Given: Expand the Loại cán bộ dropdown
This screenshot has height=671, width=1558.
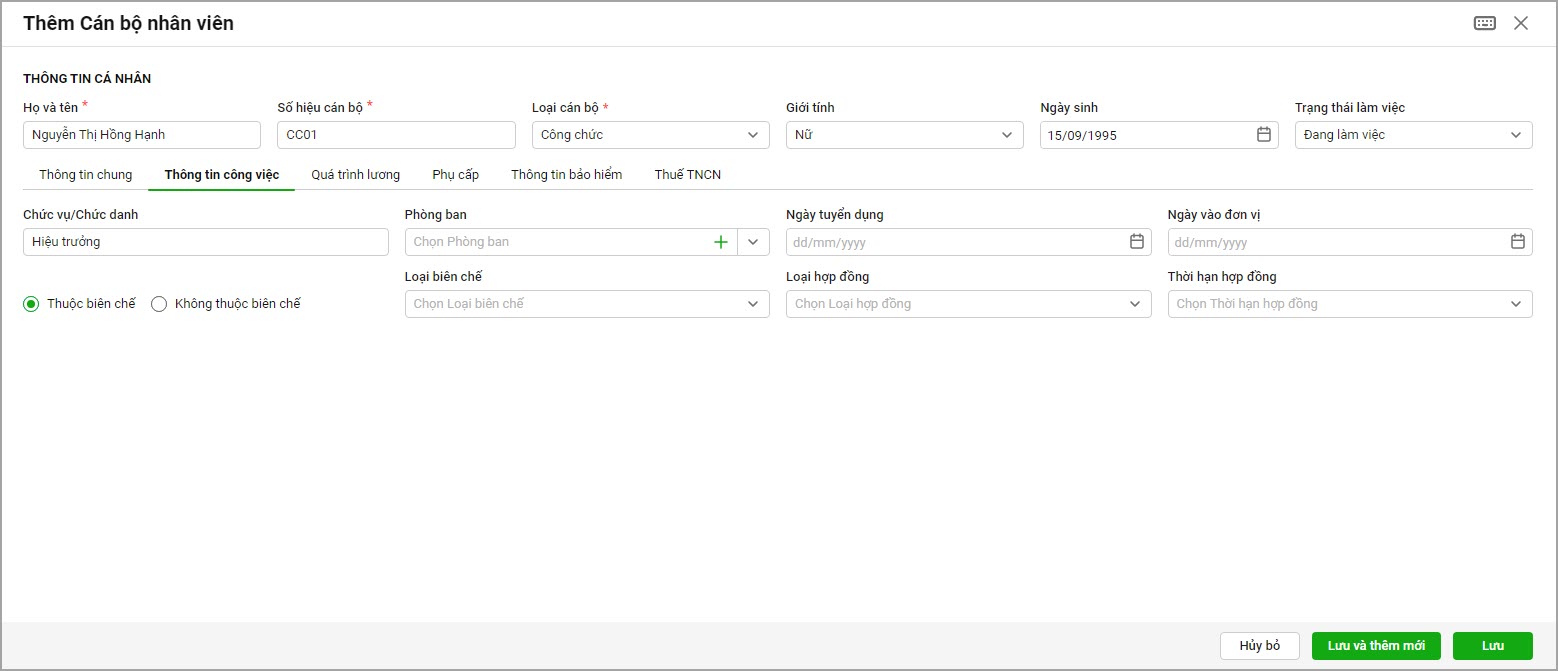Looking at the screenshot, I should click(753, 135).
